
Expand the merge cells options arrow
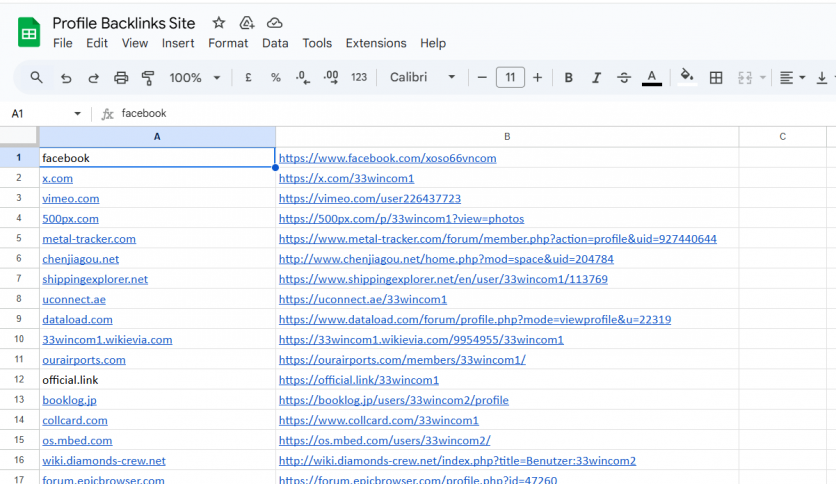[x=763, y=78]
